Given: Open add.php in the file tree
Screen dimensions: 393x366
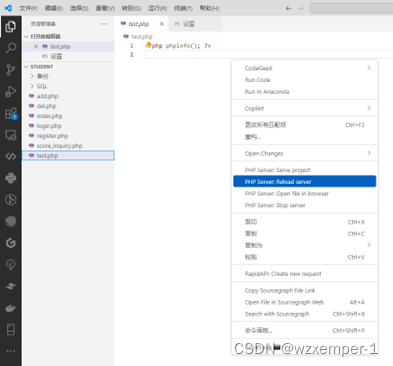Looking at the screenshot, I should [68, 96].
